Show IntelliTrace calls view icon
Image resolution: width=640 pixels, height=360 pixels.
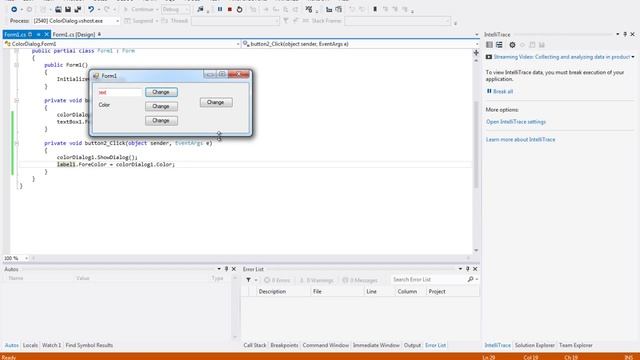499,45
